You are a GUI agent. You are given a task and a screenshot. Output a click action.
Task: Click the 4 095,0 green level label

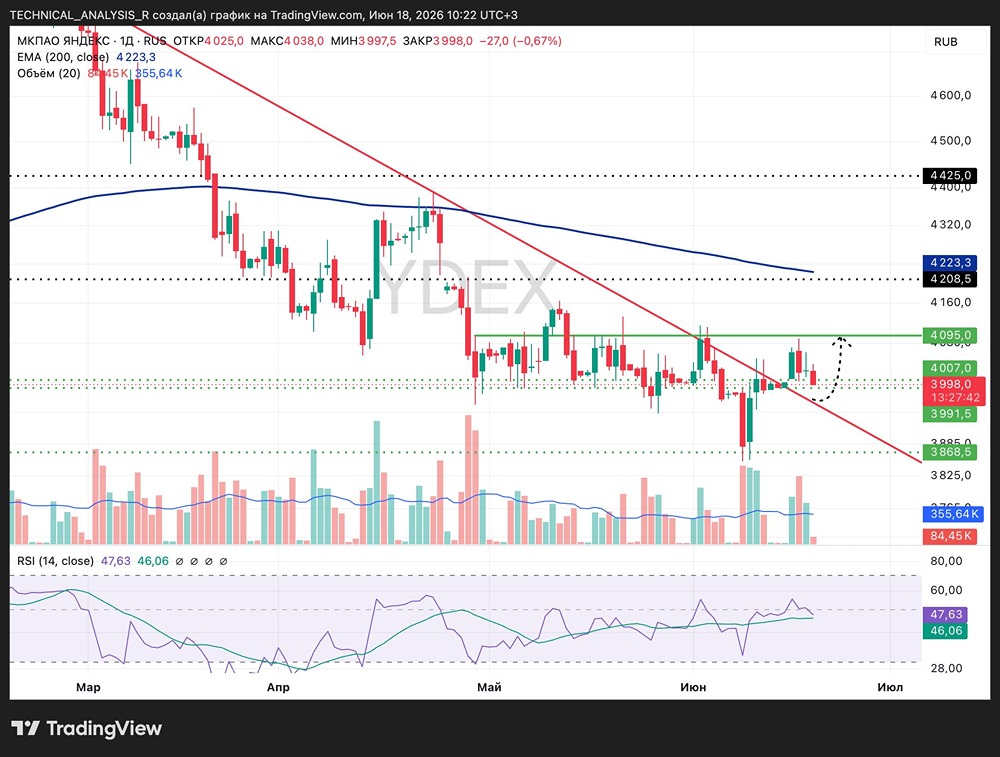pyautogui.click(x=950, y=335)
